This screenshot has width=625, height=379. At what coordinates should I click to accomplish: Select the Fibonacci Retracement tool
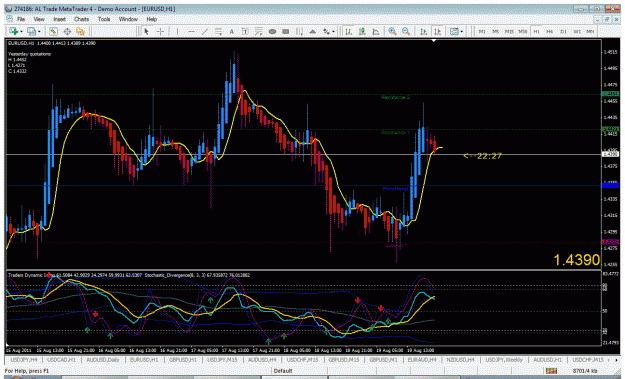tap(259, 31)
